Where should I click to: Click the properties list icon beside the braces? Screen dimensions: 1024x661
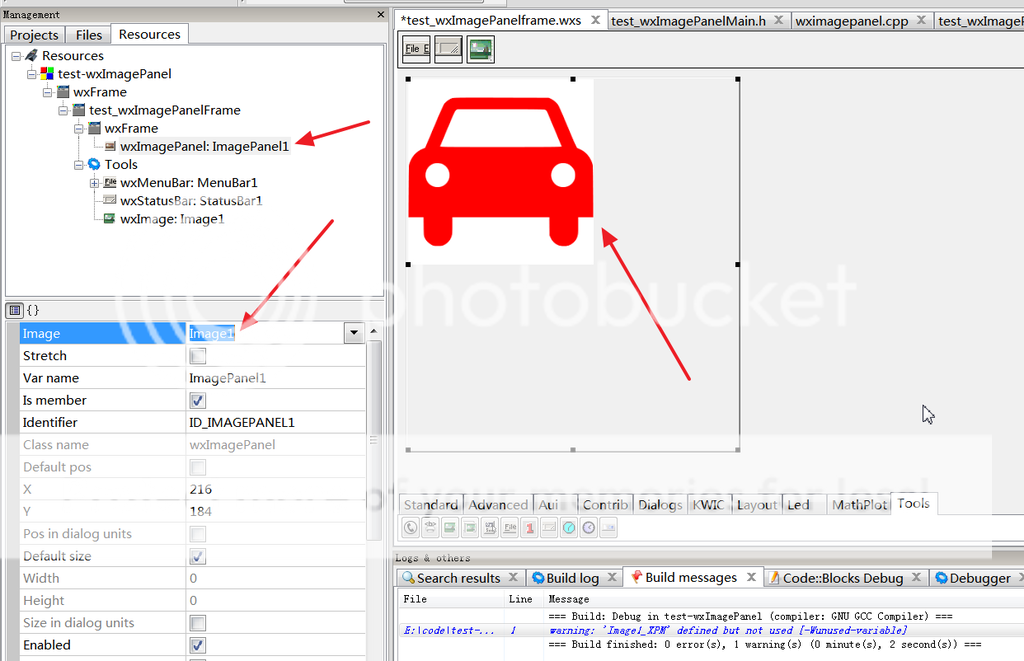click(15, 310)
